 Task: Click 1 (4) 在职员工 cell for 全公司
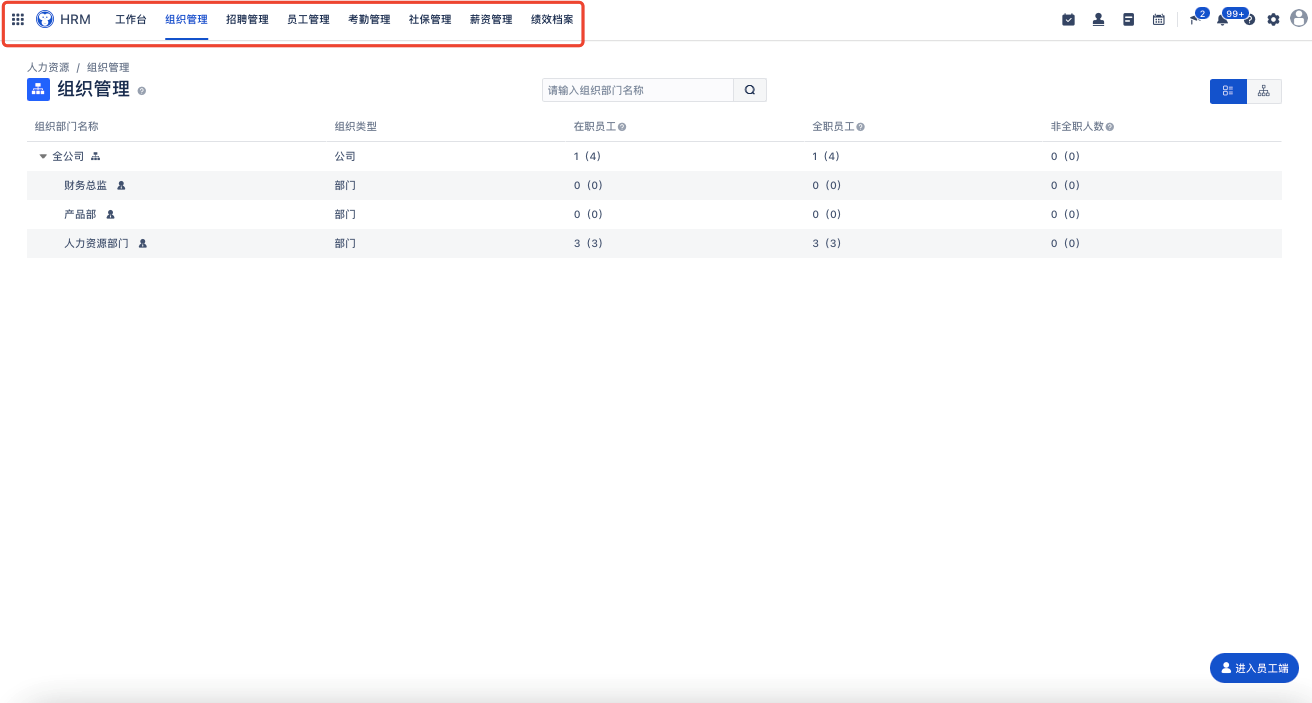[588, 156]
